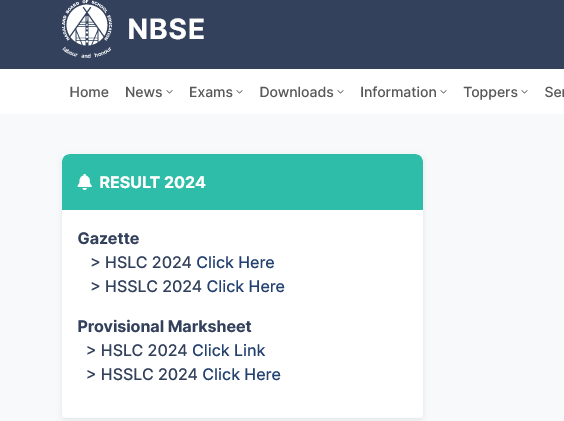Viewport: 564px width, 421px height.
Task: Open the Toppers menu
Action: coord(490,92)
